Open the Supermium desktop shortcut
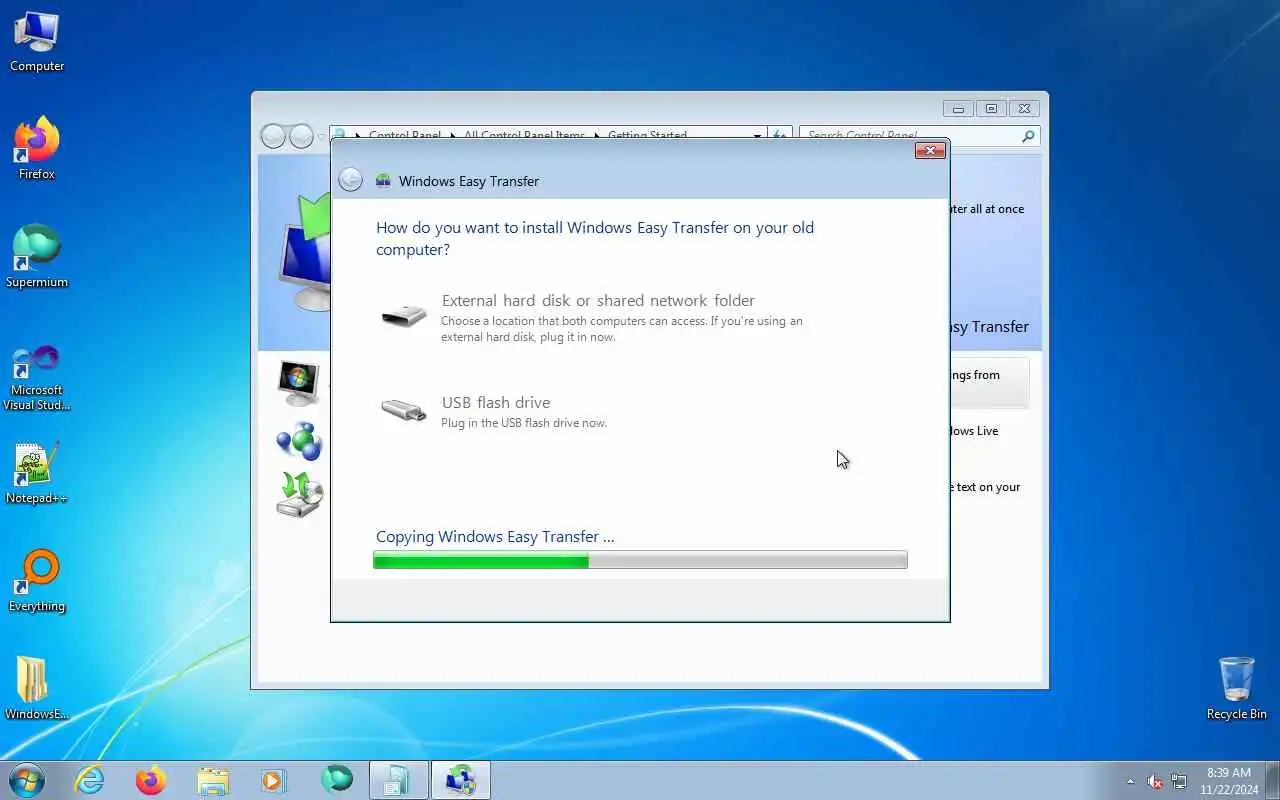This screenshot has width=1280, height=800. 37,257
